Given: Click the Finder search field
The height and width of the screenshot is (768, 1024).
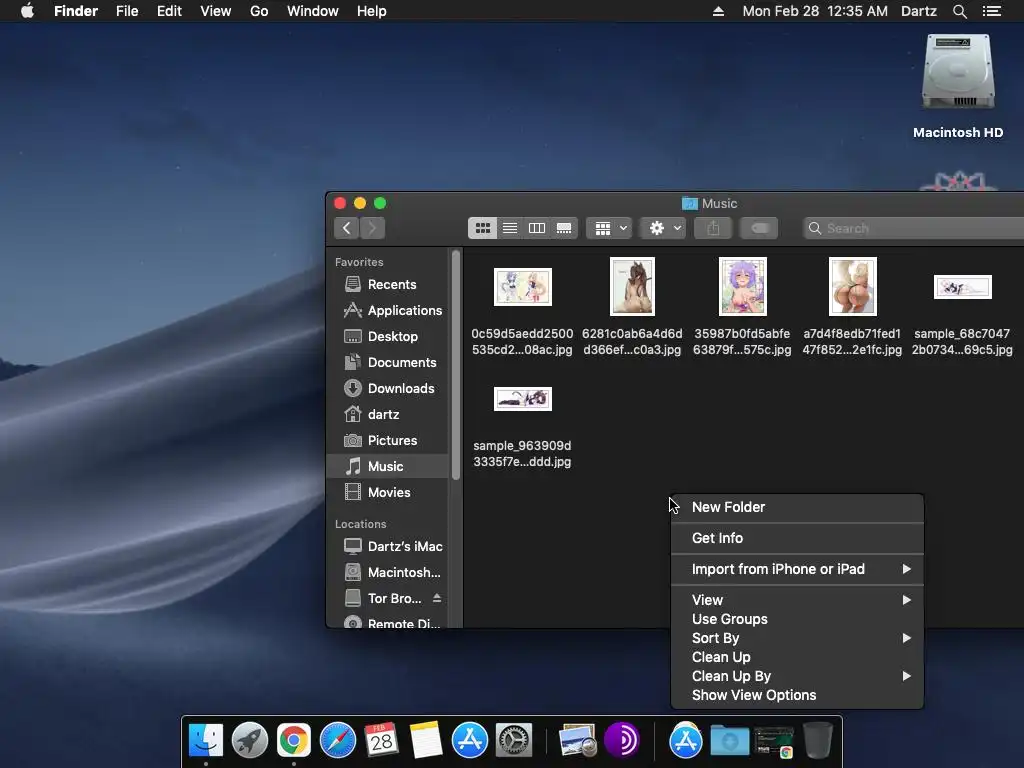Looking at the screenshot, I should [x=914, y=228].
